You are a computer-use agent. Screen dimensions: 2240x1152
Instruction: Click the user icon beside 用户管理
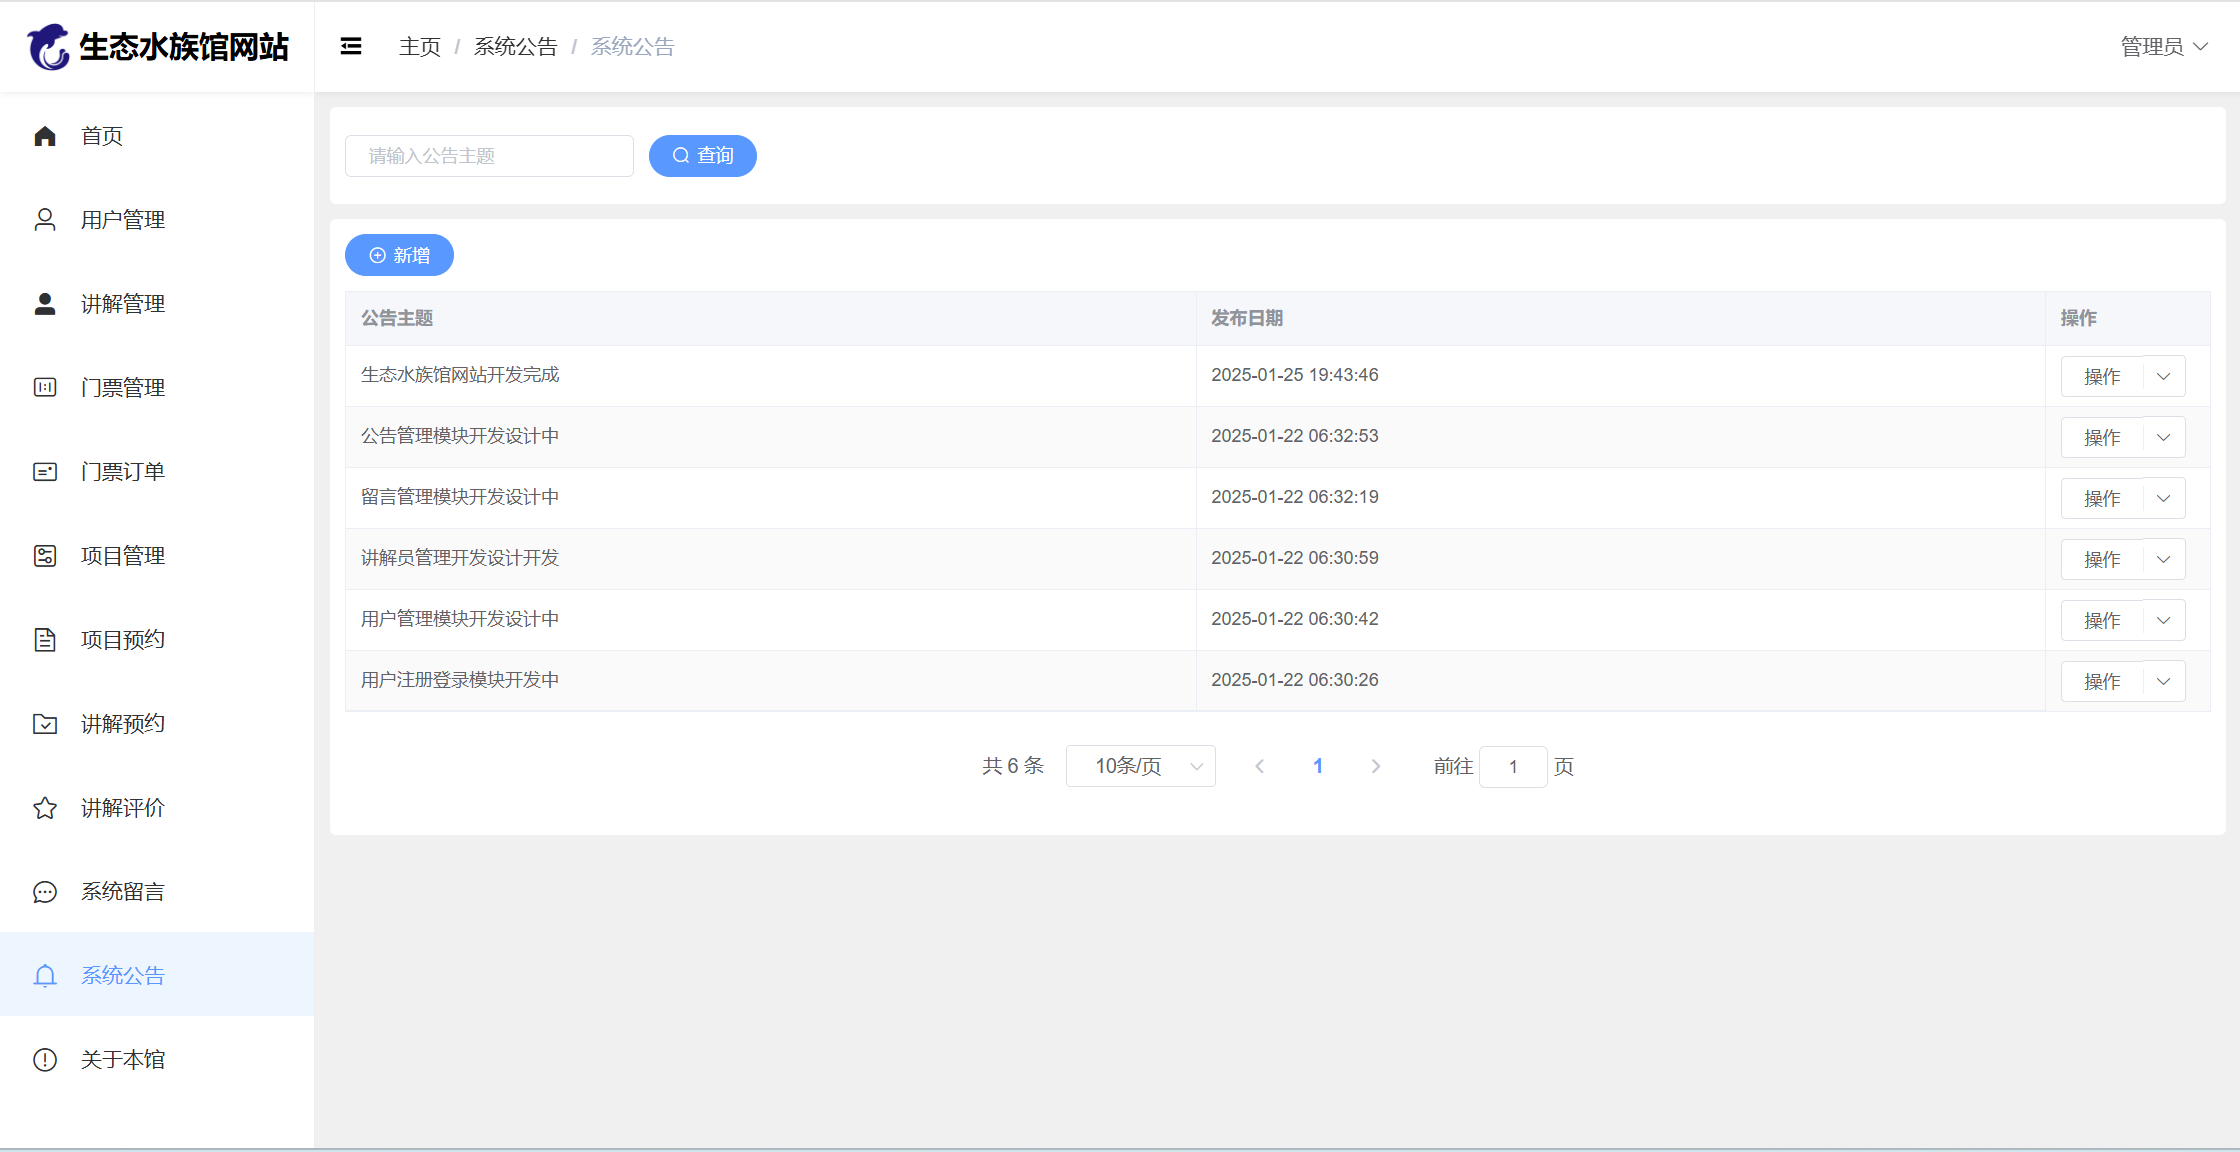click(x=45, y=220)
